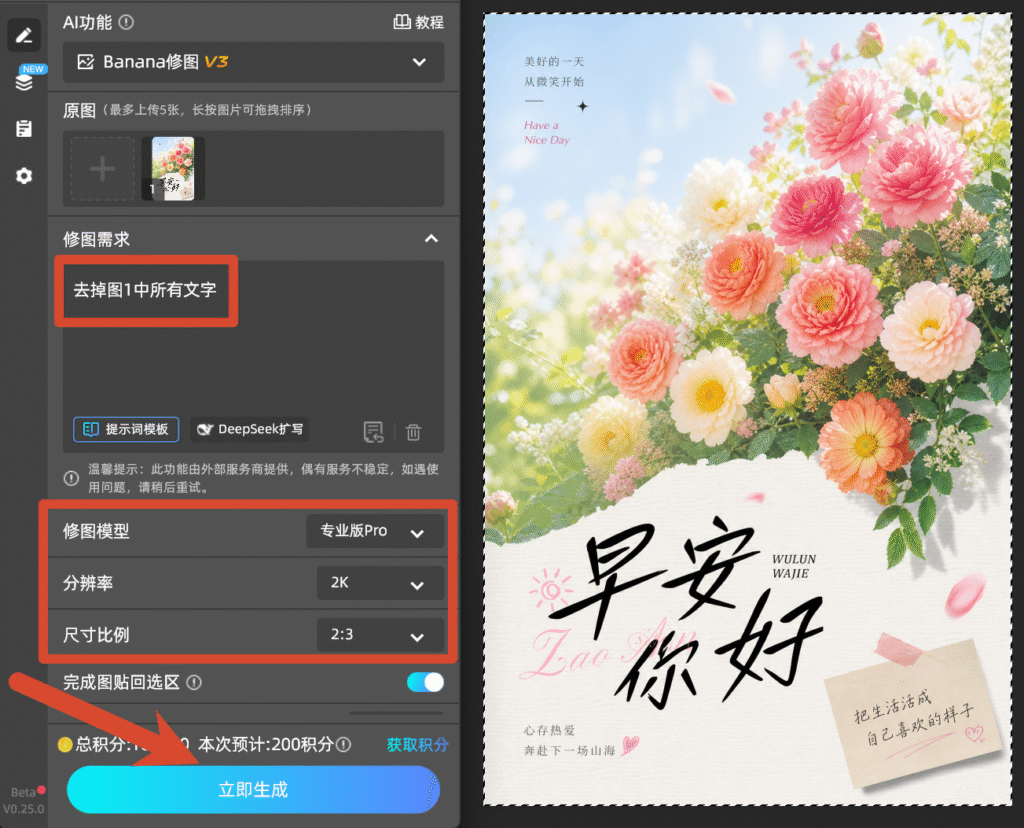Click the 获取积分 link
The height and width of the screenshot is (828, 1024).
click(417, 744)
